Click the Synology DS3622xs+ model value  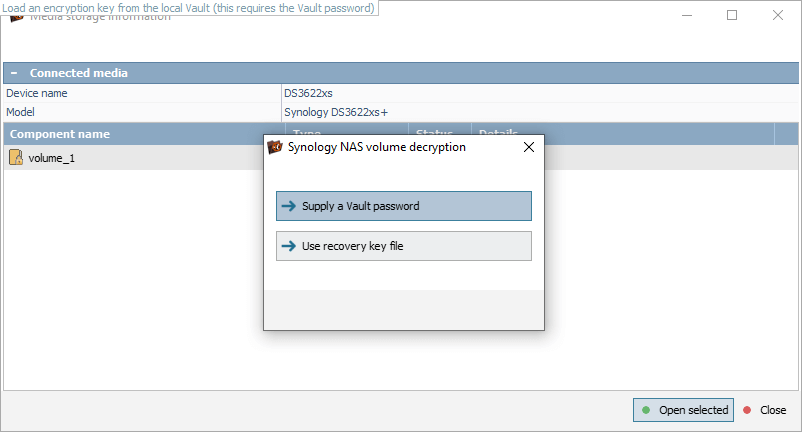[336, 112]
